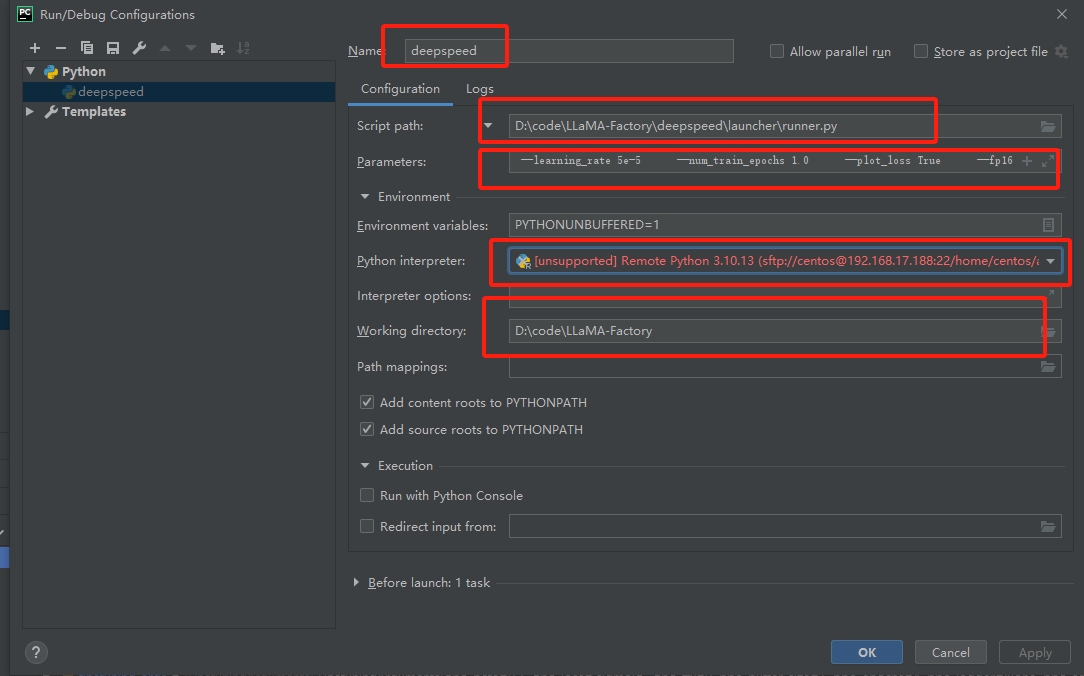This screenshot has height=676, width=1084.
Task: Click in the Working directory field
Action: [770, 331]
